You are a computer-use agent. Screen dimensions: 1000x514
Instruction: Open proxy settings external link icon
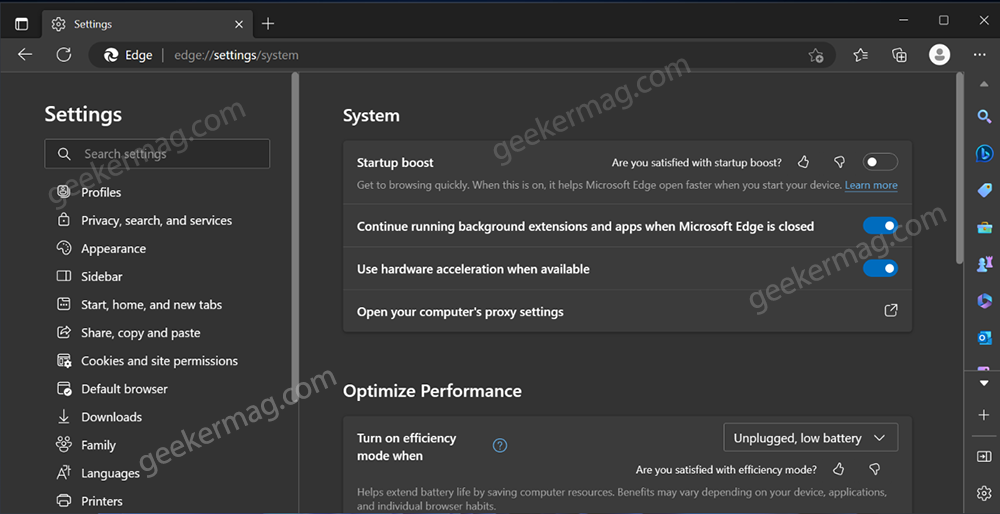(x=891, y=311)
